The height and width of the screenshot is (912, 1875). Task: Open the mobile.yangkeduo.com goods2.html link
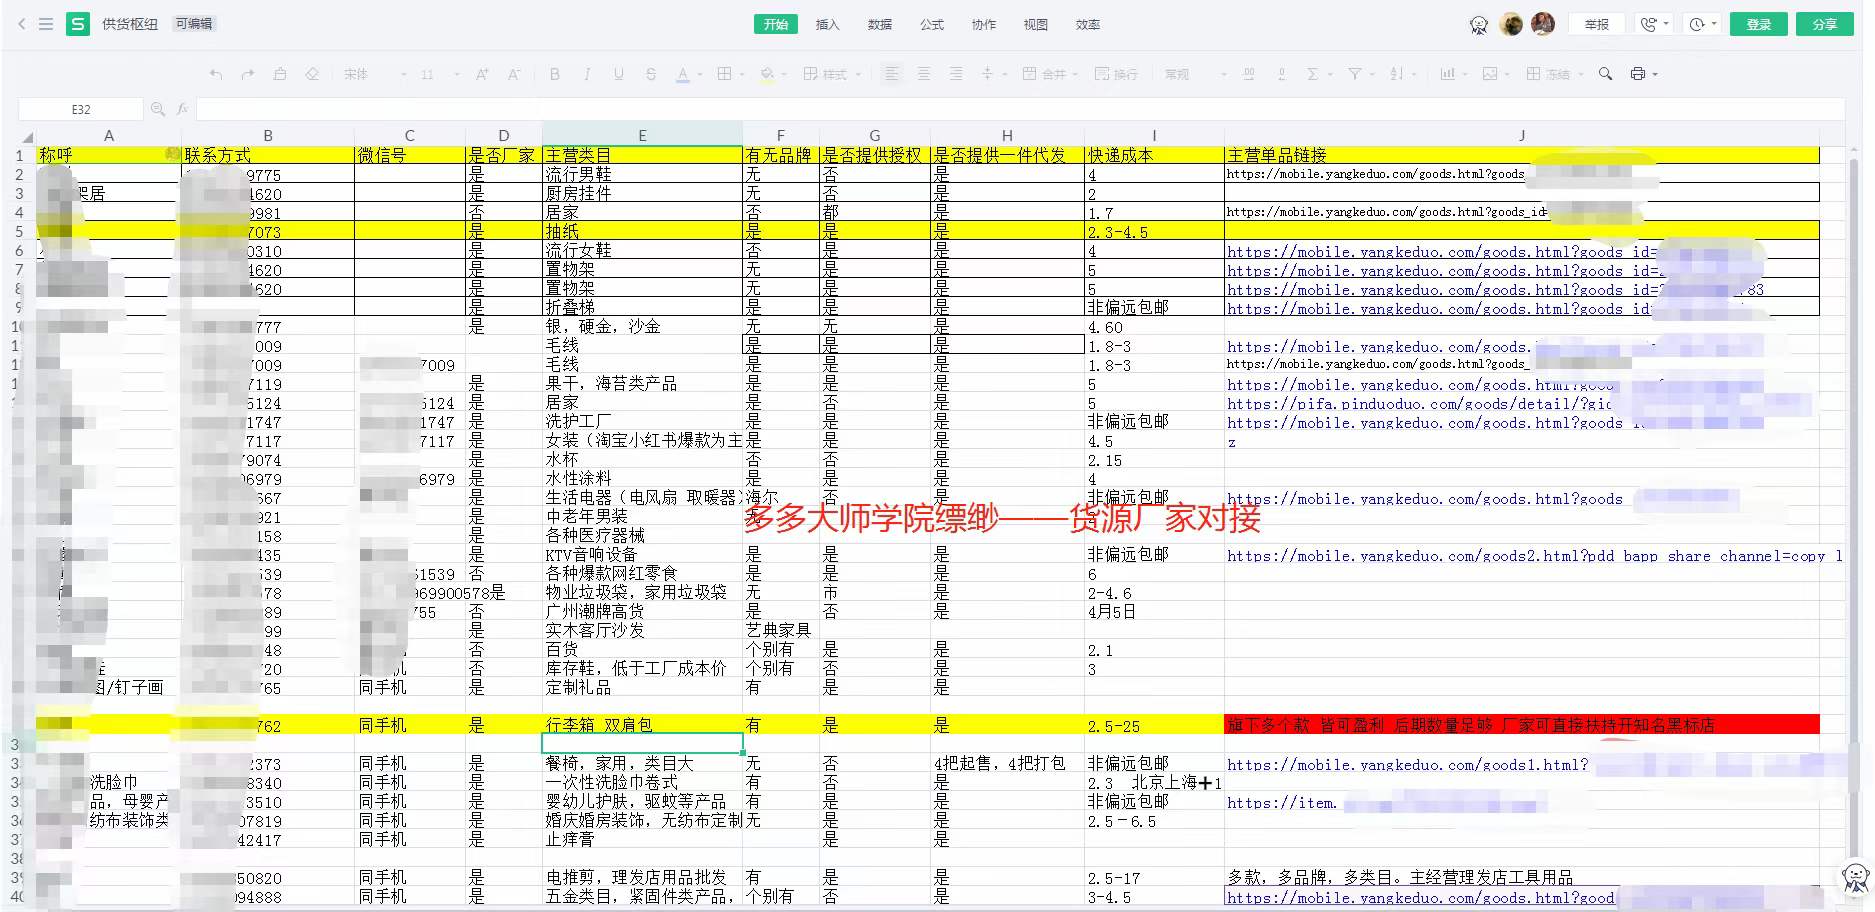coord(1534,556)
